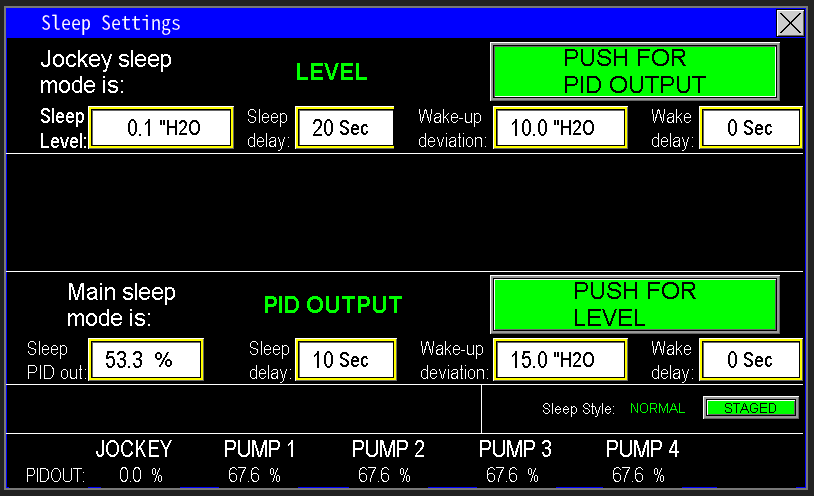814x496 pixels.
Task: Select the Jockey Sleep delay 20 Sec field
Action: click(344, 128)
